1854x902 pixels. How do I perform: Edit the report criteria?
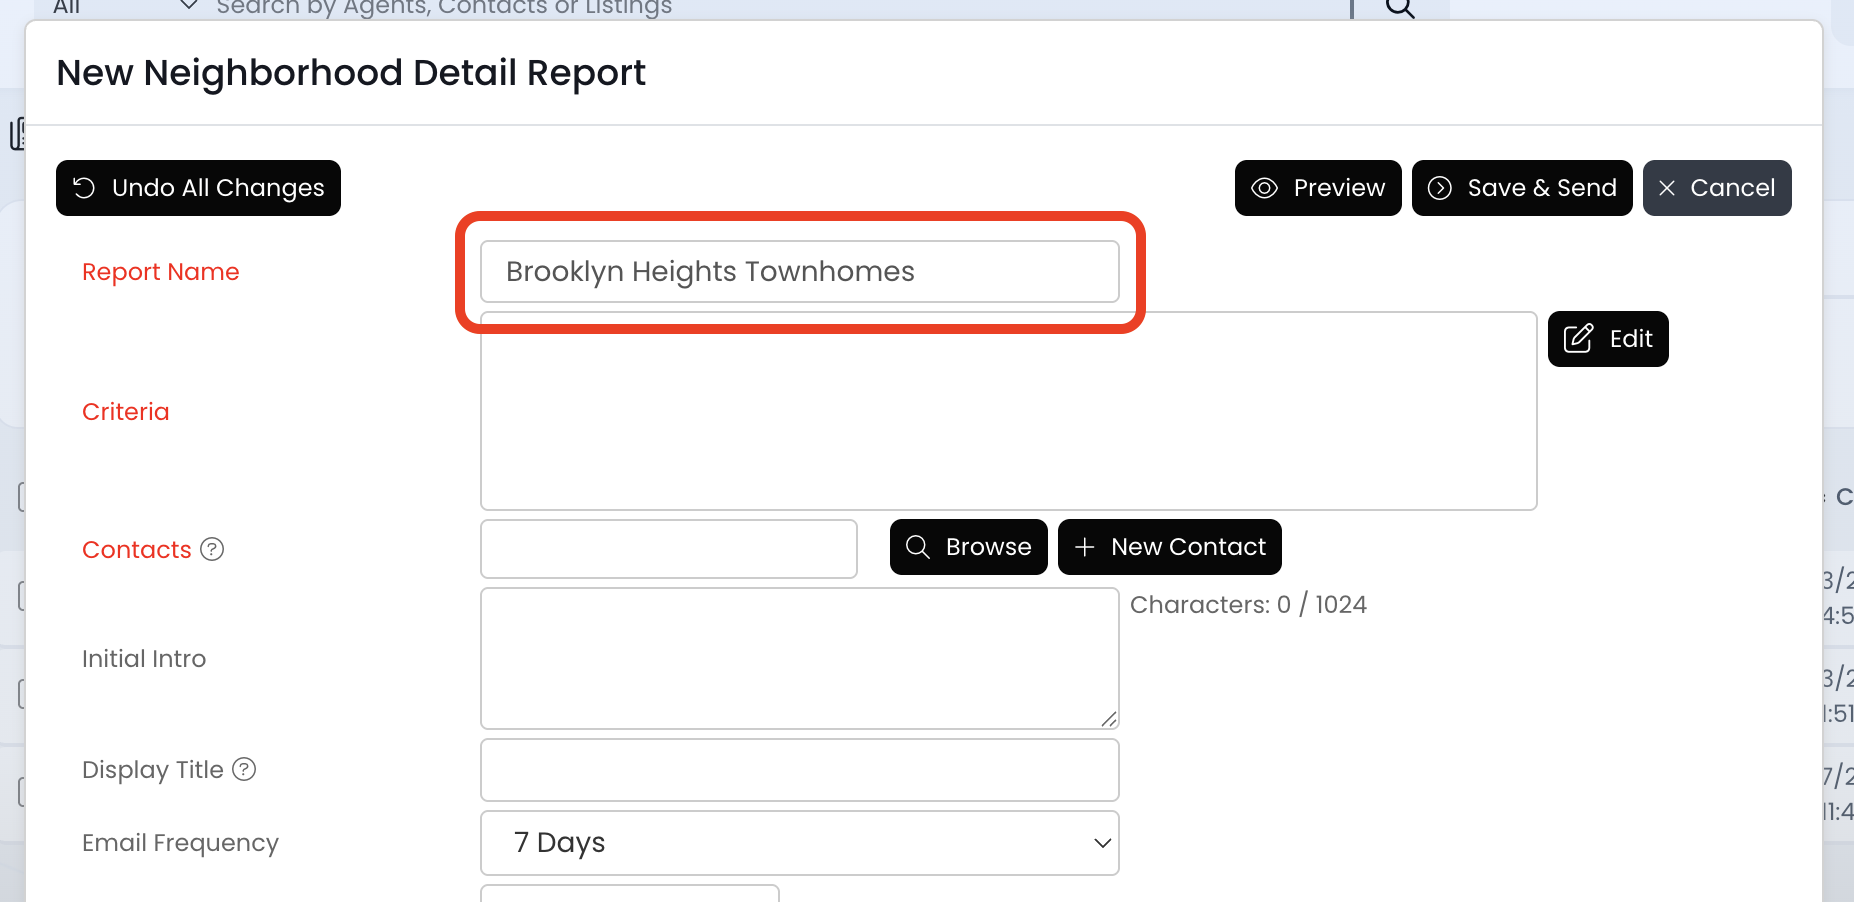point(1607,339)
